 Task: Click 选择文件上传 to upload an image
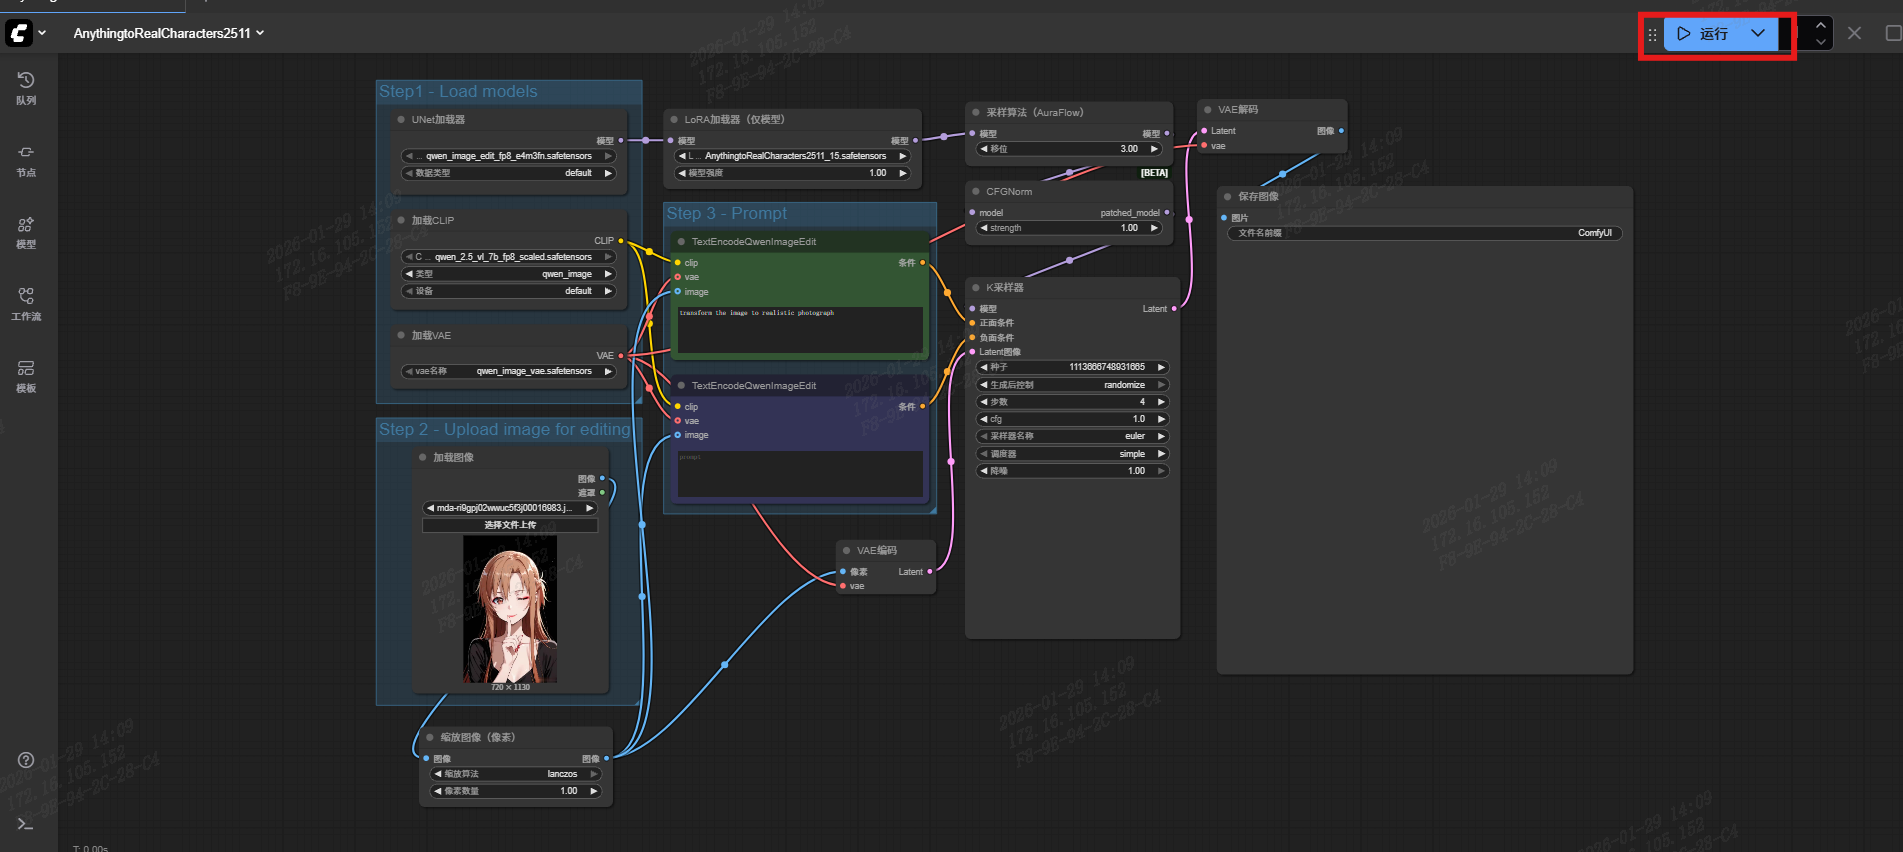510,525
